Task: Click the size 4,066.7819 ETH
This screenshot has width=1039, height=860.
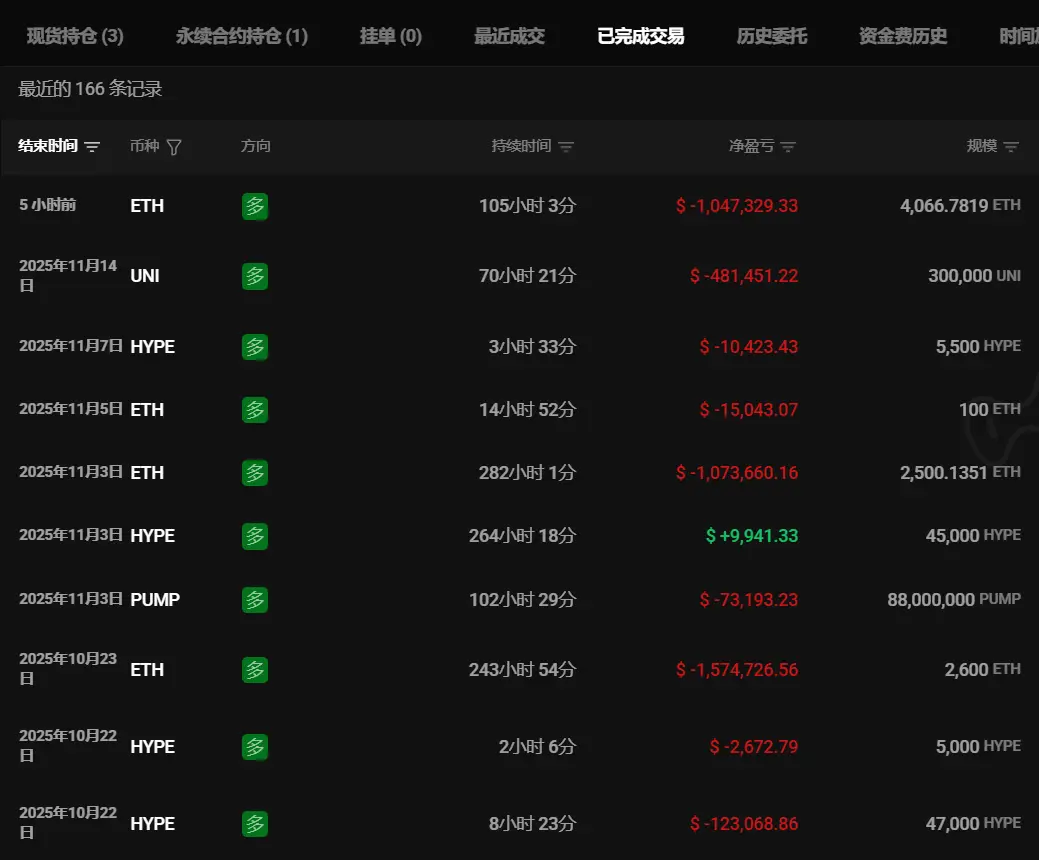Action: point(960,205)
